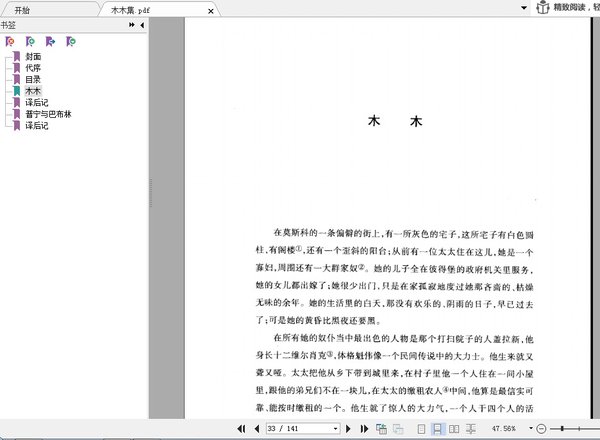
Task: Go to the next page
Action: (x=348, y=429)
